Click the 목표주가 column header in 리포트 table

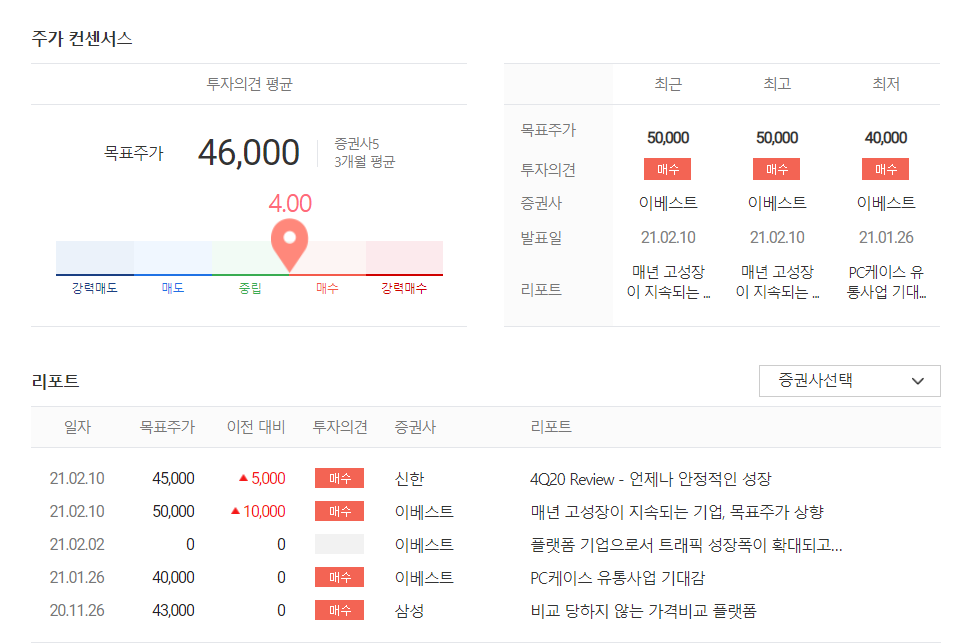(167, 427)
